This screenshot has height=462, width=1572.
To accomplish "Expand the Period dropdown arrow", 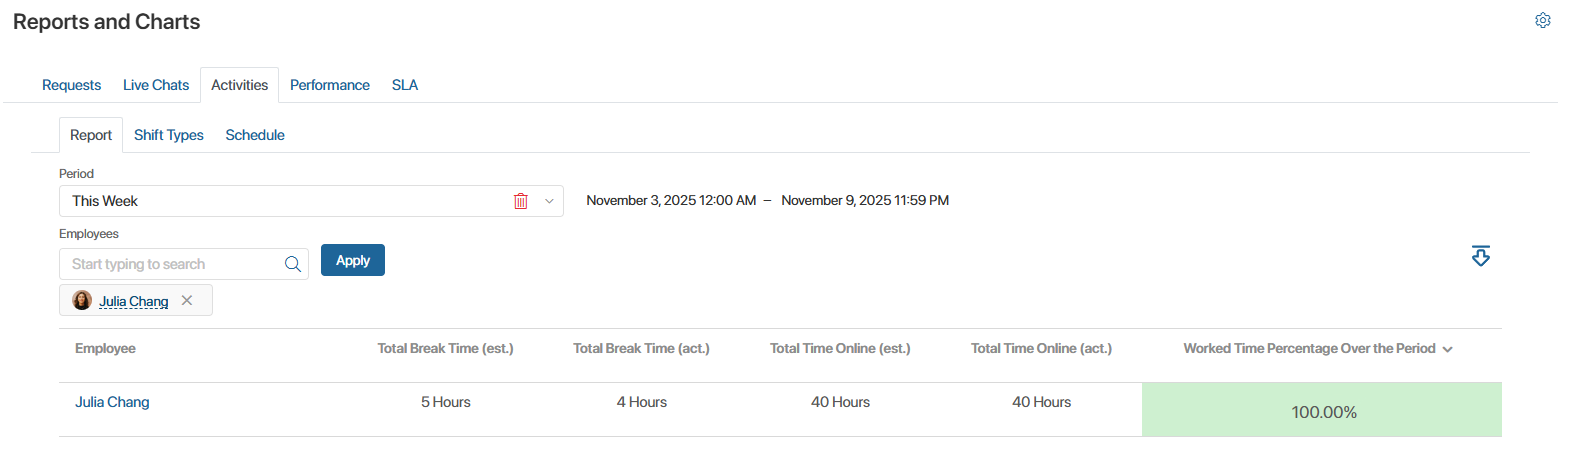I will [549, 201].
